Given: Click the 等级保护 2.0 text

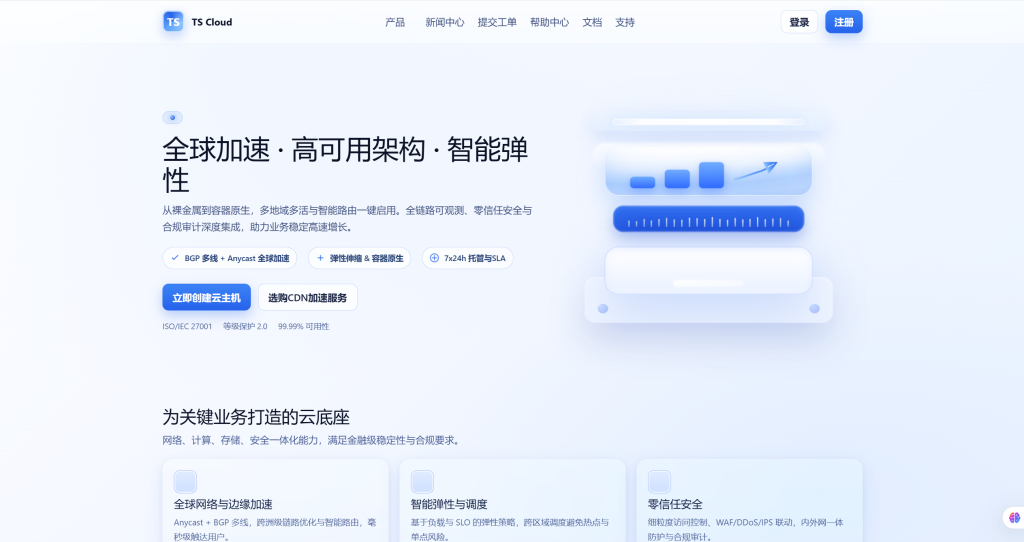Looking at the screenshot, I should (x=245, y=327).
